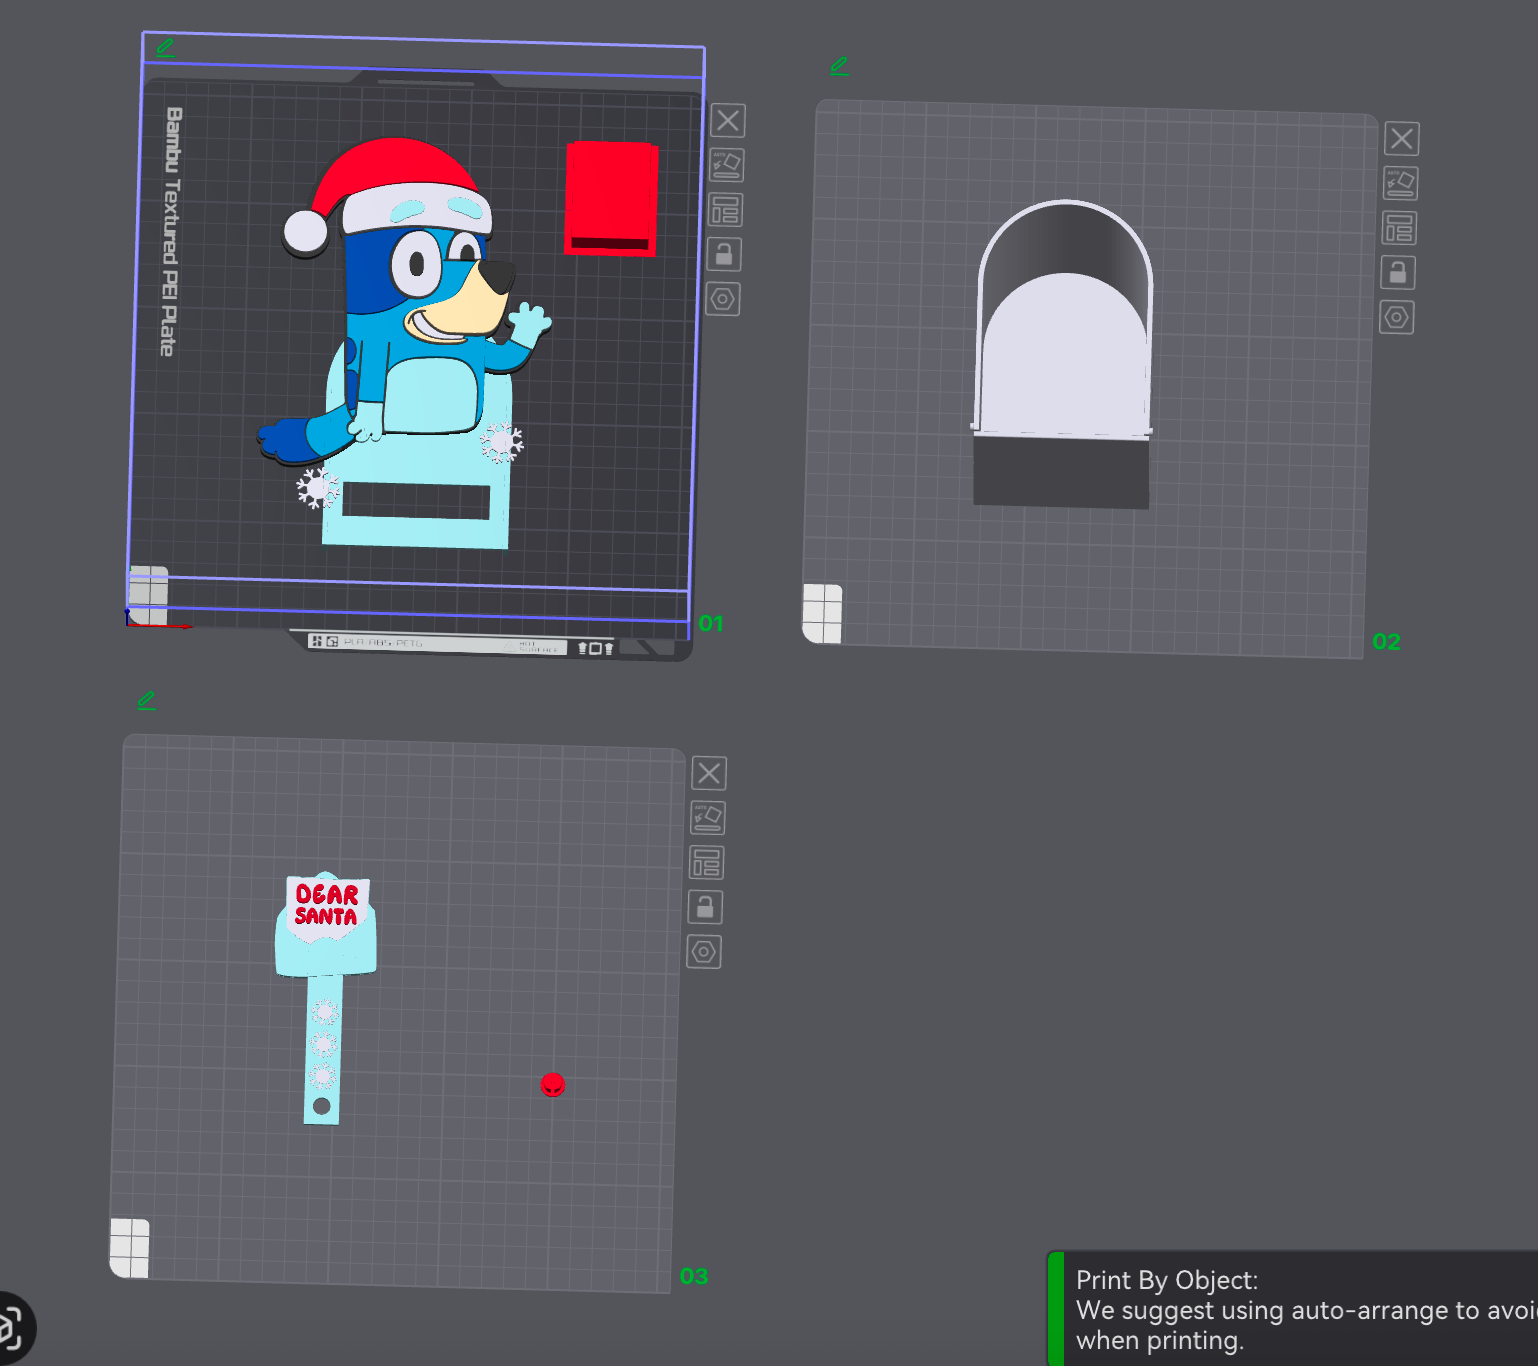Edit plate 01 name with pencil icon
1538x1366 pixels.
[x=165, y=47]
